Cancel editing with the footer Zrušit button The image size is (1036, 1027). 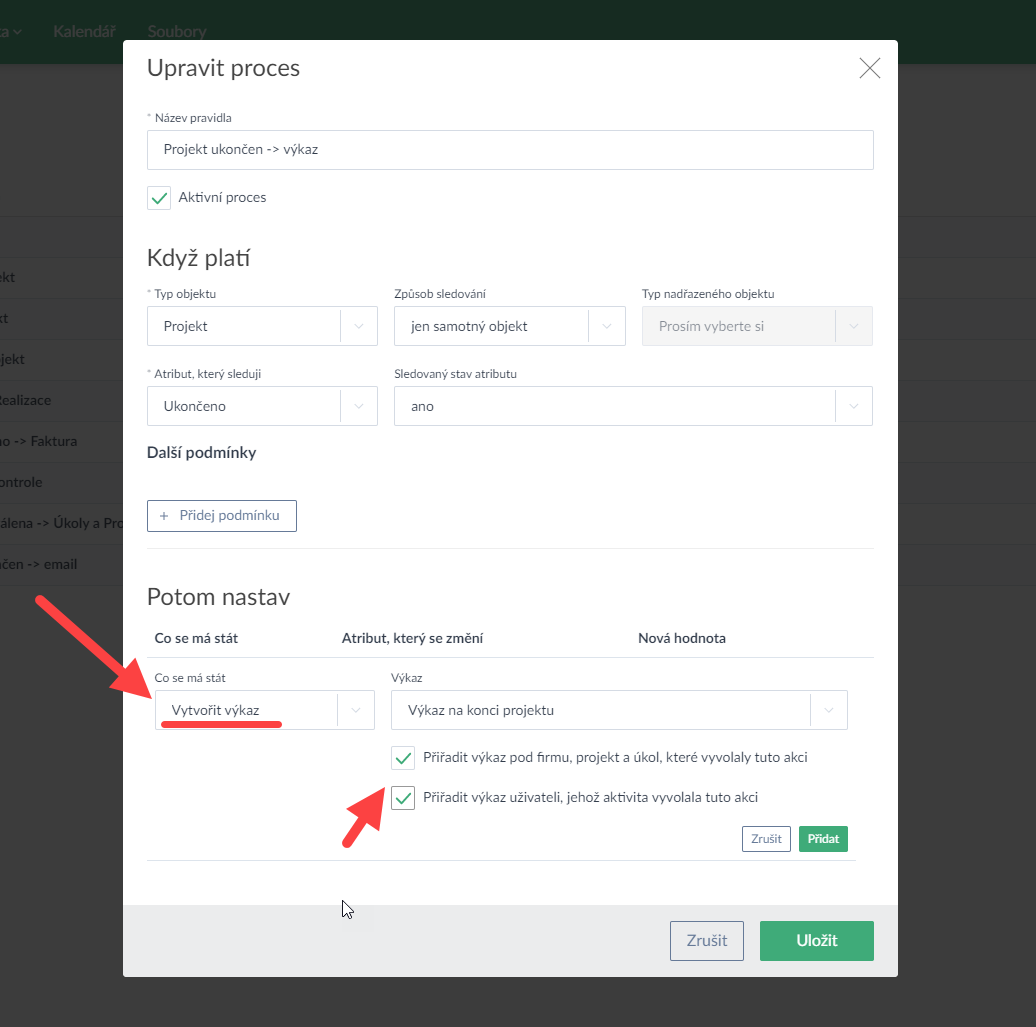tap(706, 941)
